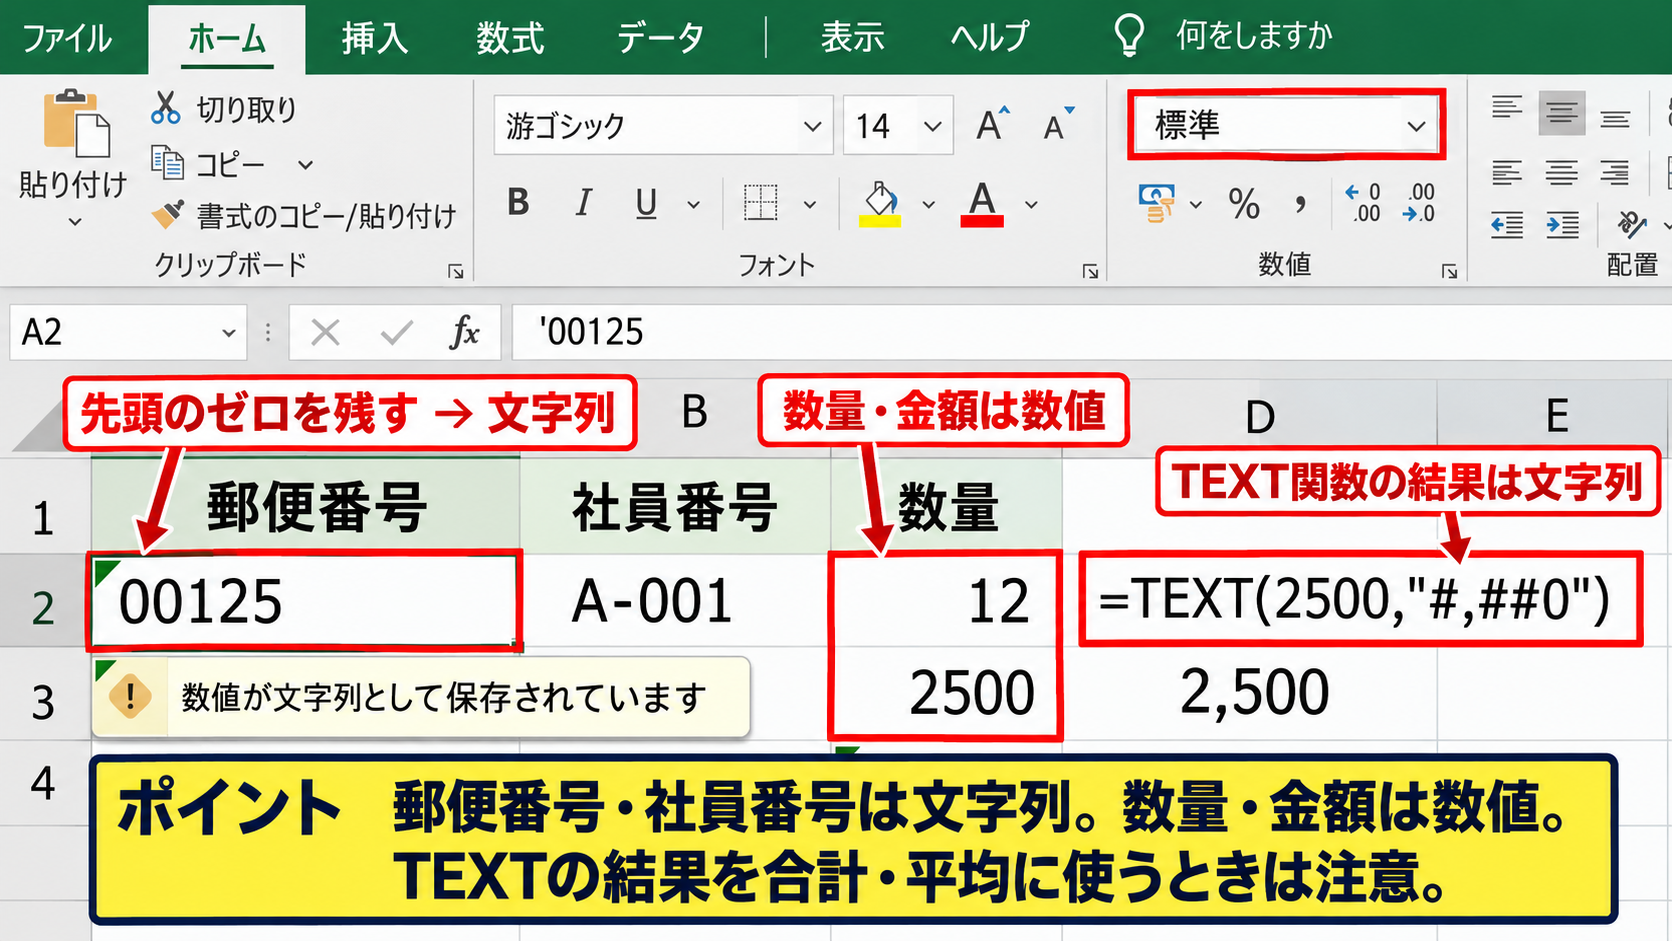Screen dimensions: 1672x941
Task: Increase indent
Action: (x=1562, y=226)
